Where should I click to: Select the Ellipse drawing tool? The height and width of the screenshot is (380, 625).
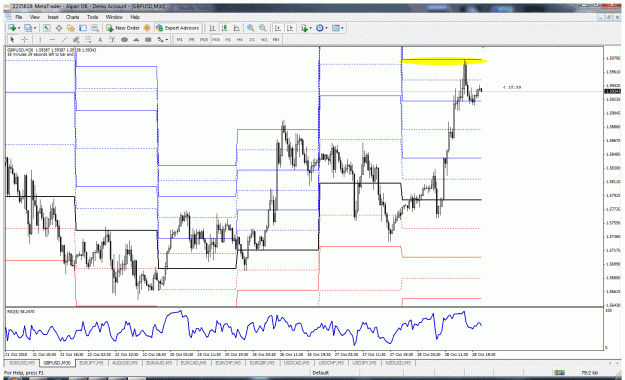[124, 39]
